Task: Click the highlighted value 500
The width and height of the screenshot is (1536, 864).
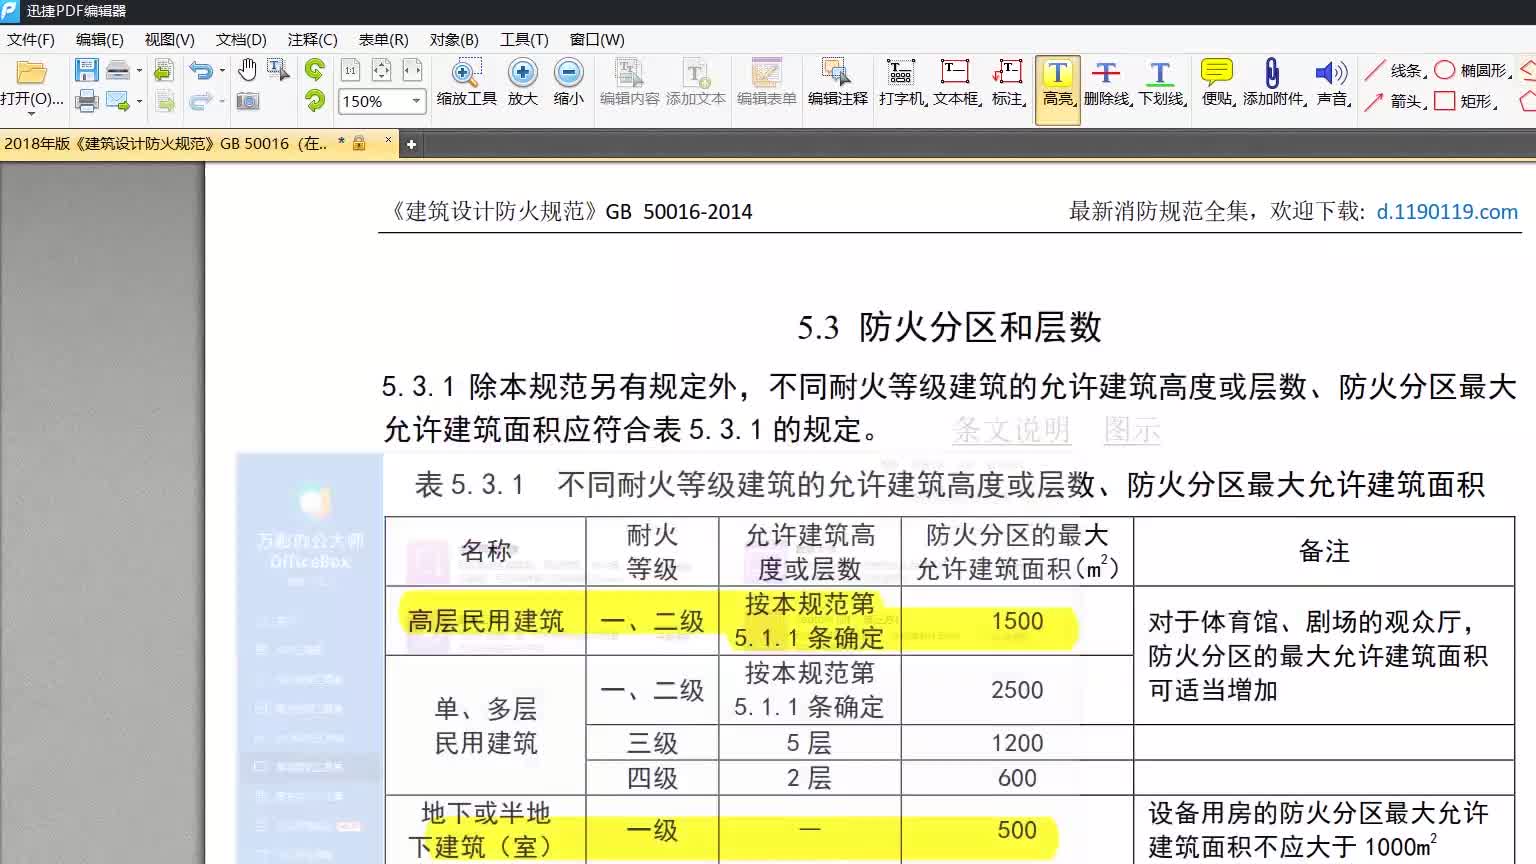Action: (1017, 830)
